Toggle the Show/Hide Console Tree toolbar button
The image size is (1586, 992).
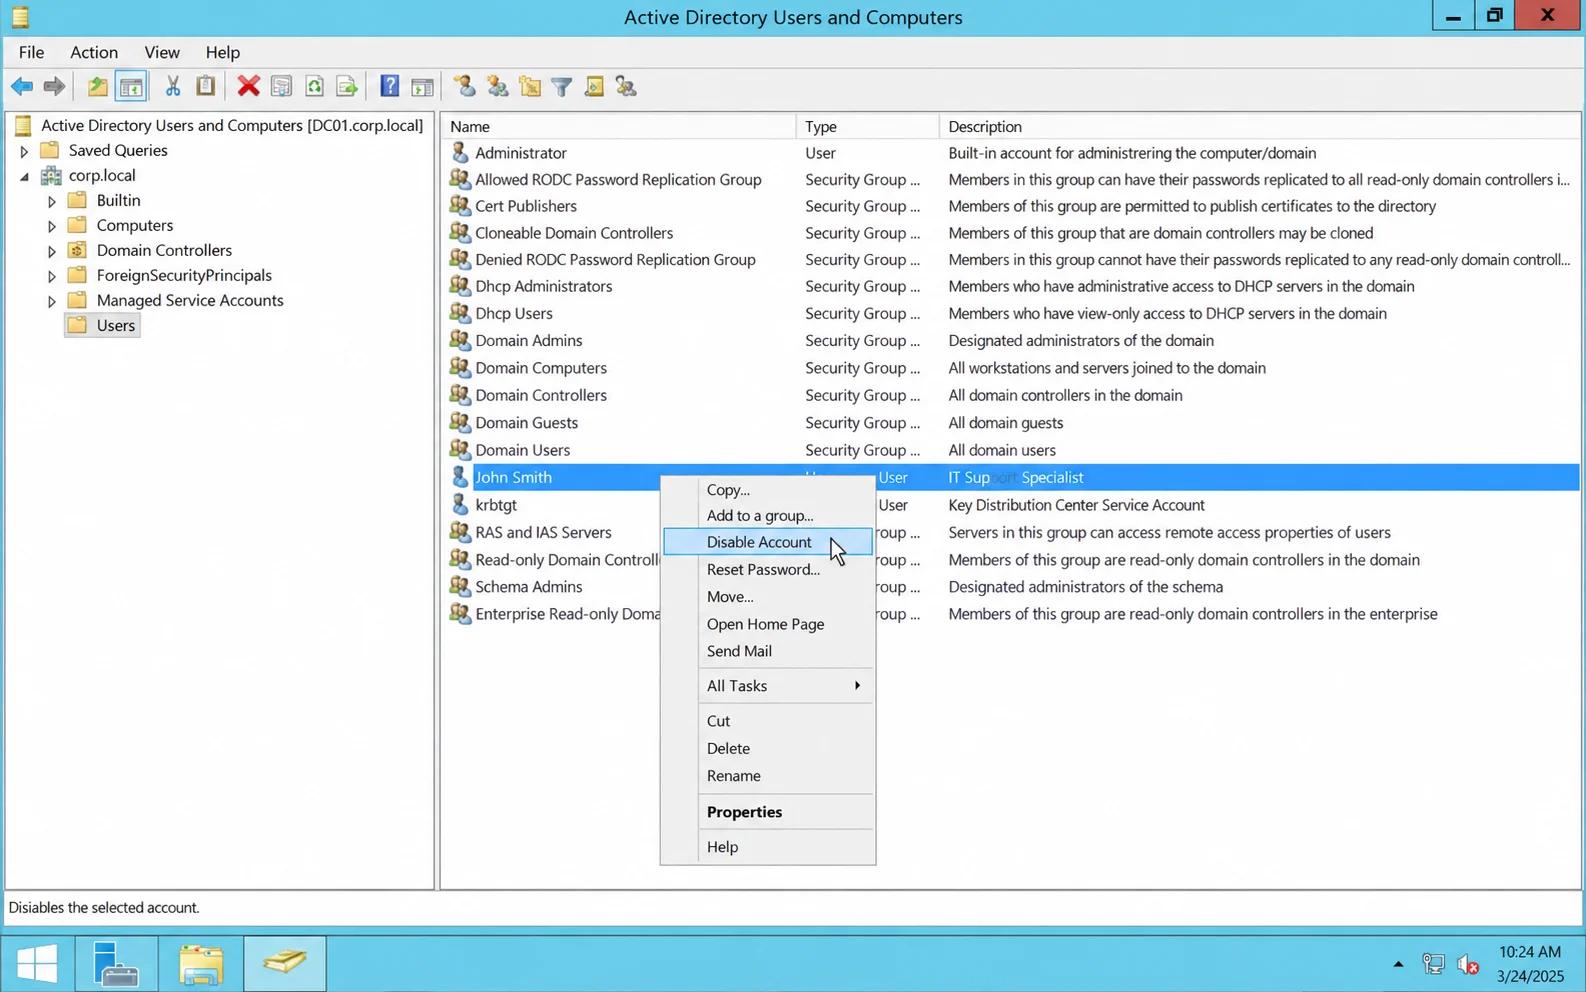(x=131, y=87)
